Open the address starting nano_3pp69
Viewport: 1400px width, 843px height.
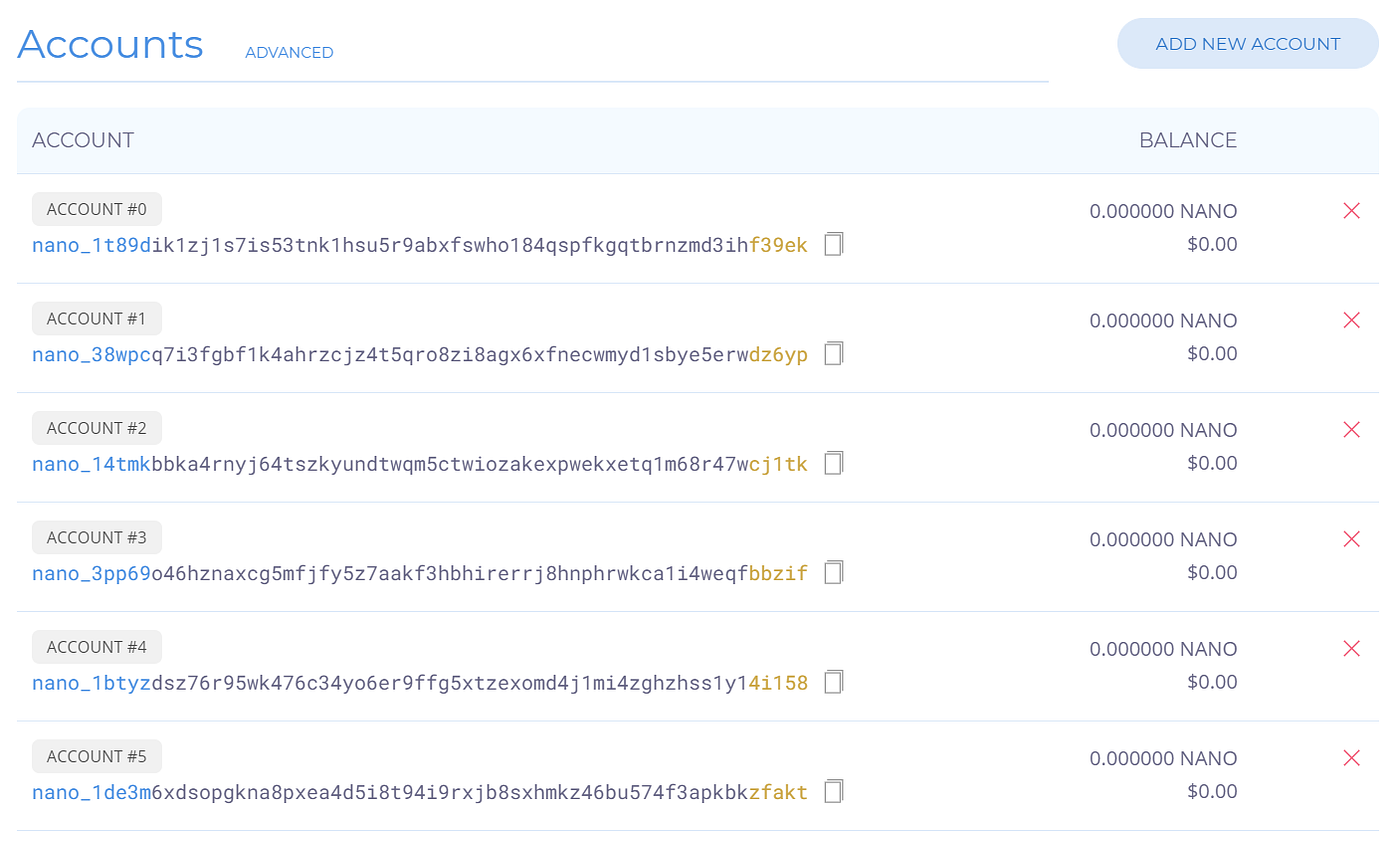(x=420, y=573)
